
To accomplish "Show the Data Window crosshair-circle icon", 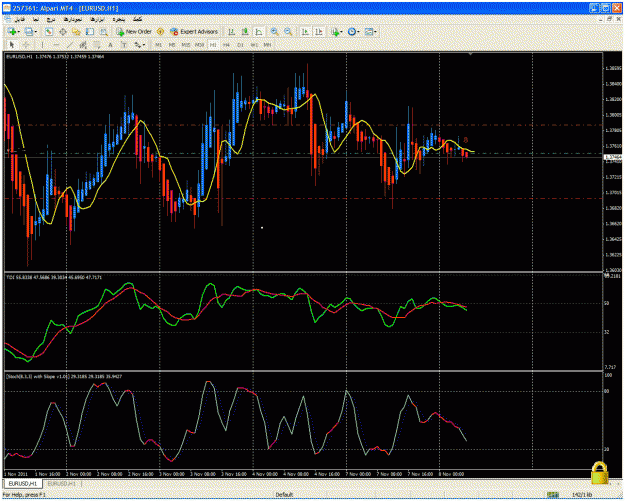I will (x=63, y=31).
